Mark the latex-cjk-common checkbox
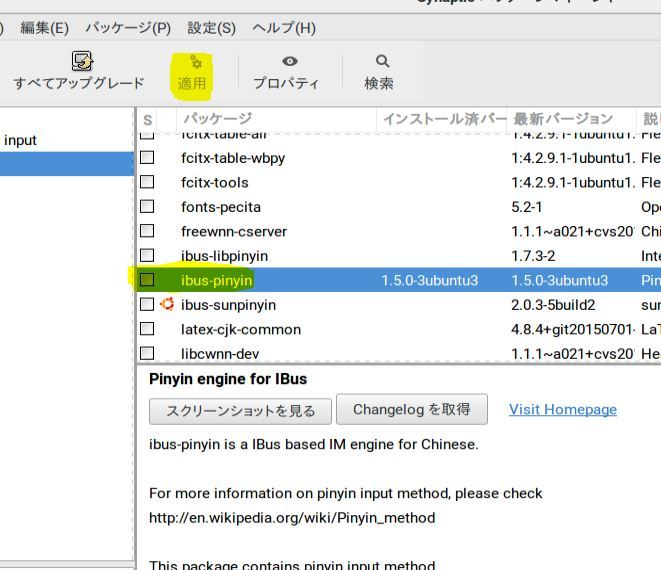This screenshot has width=661, height=570. click(147, 329)
